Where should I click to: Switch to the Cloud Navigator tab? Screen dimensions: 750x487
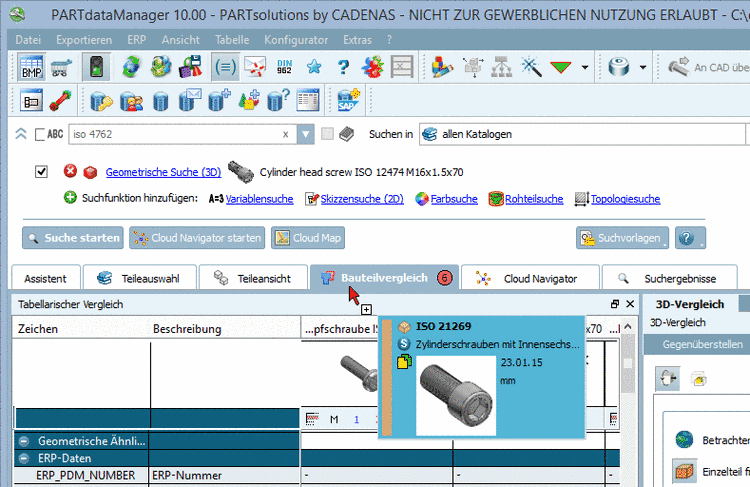(530, 278)
